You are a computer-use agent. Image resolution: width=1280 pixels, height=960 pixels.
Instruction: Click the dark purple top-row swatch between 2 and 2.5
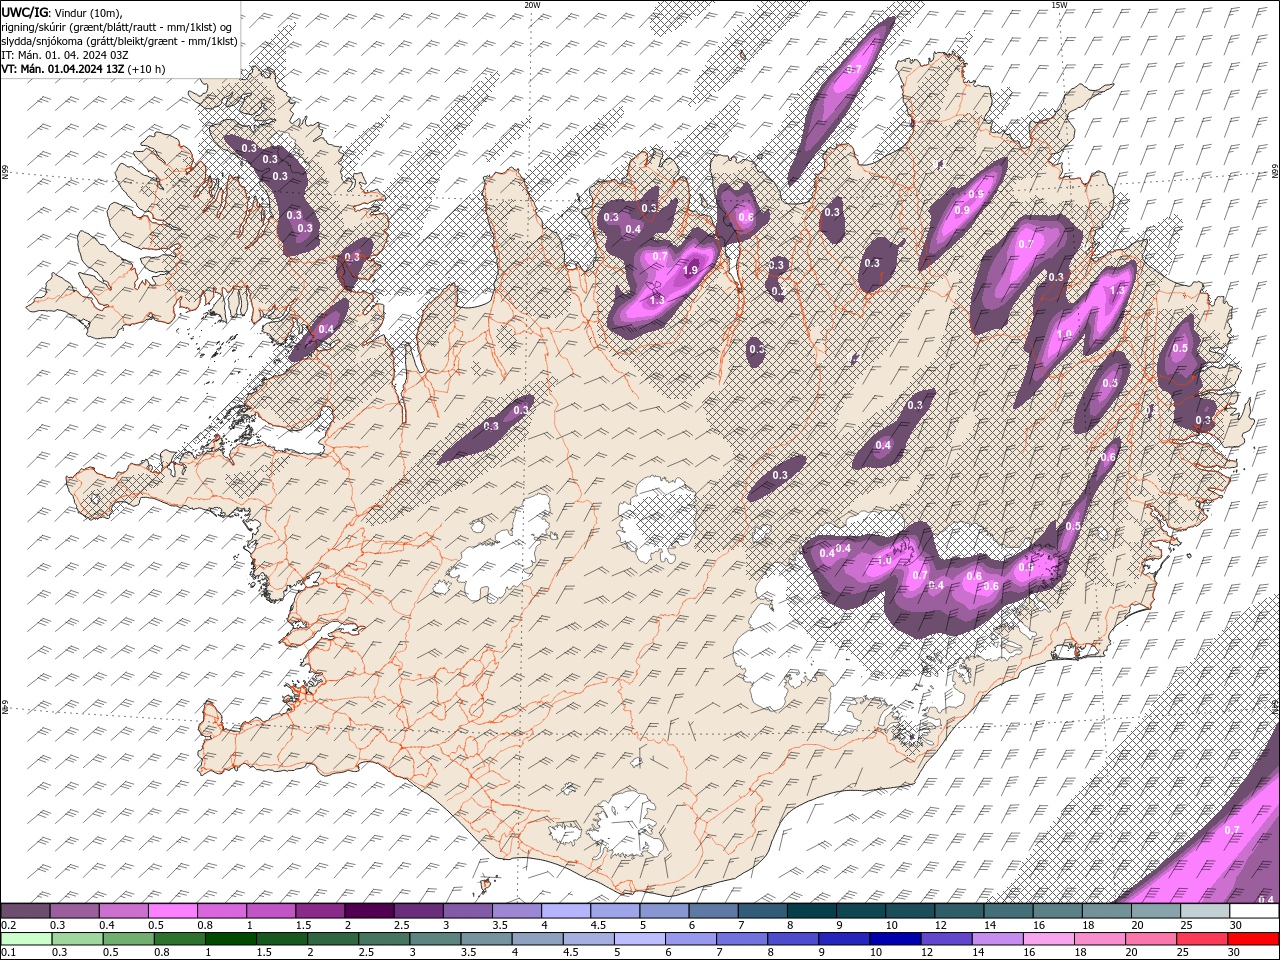(369, 911)
